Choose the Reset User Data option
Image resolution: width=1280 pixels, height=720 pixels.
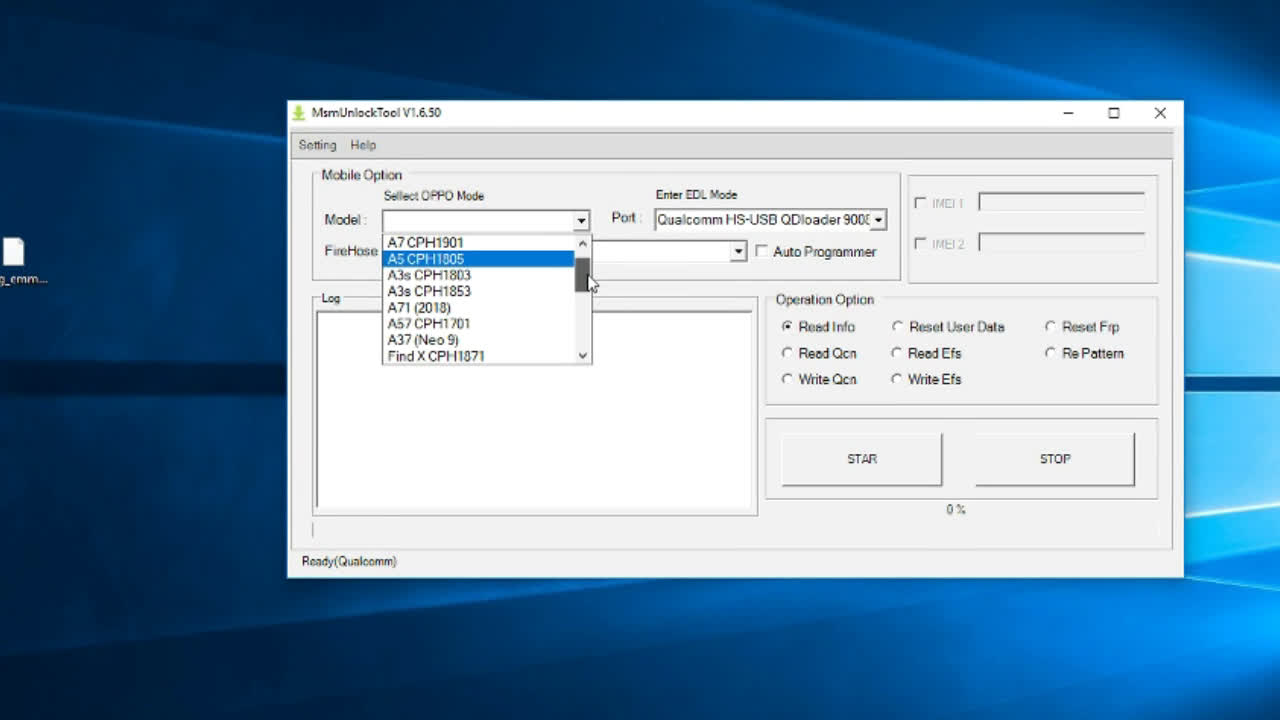(x=897, y=327)
